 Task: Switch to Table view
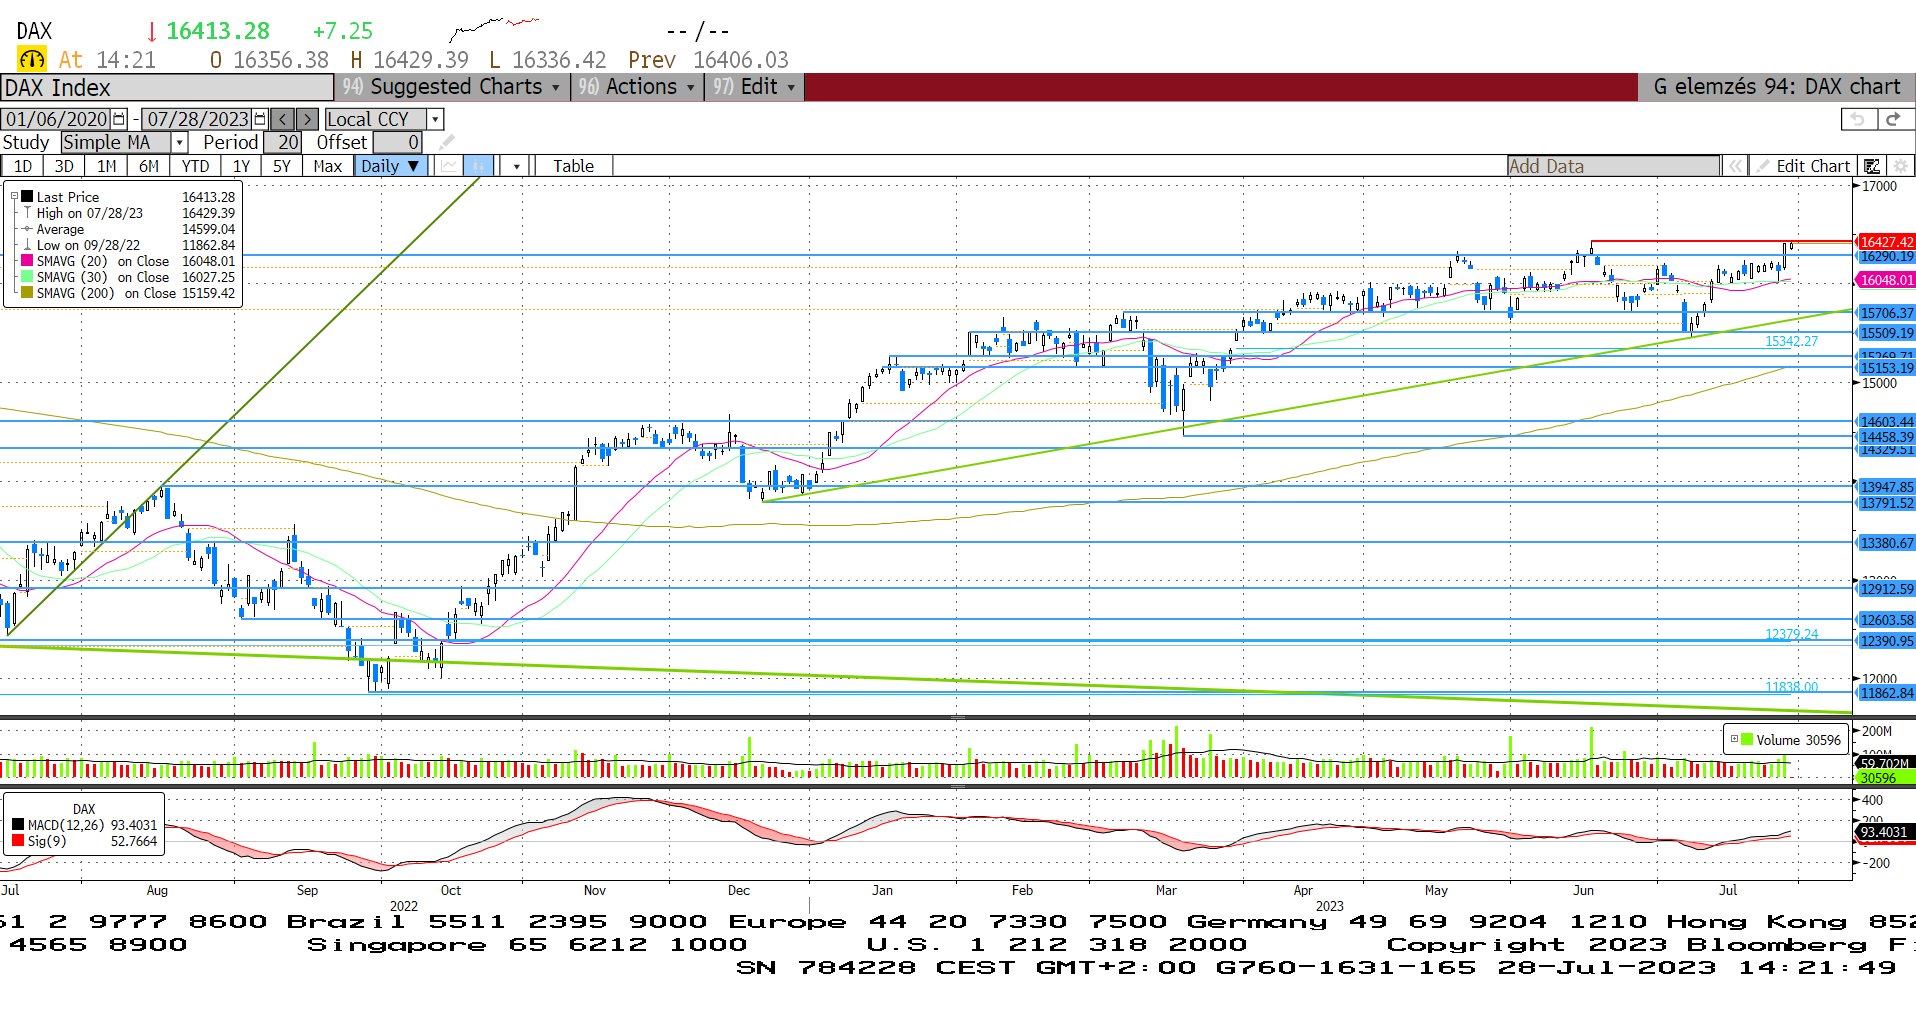pyautogui.click(x=573, y=166)
